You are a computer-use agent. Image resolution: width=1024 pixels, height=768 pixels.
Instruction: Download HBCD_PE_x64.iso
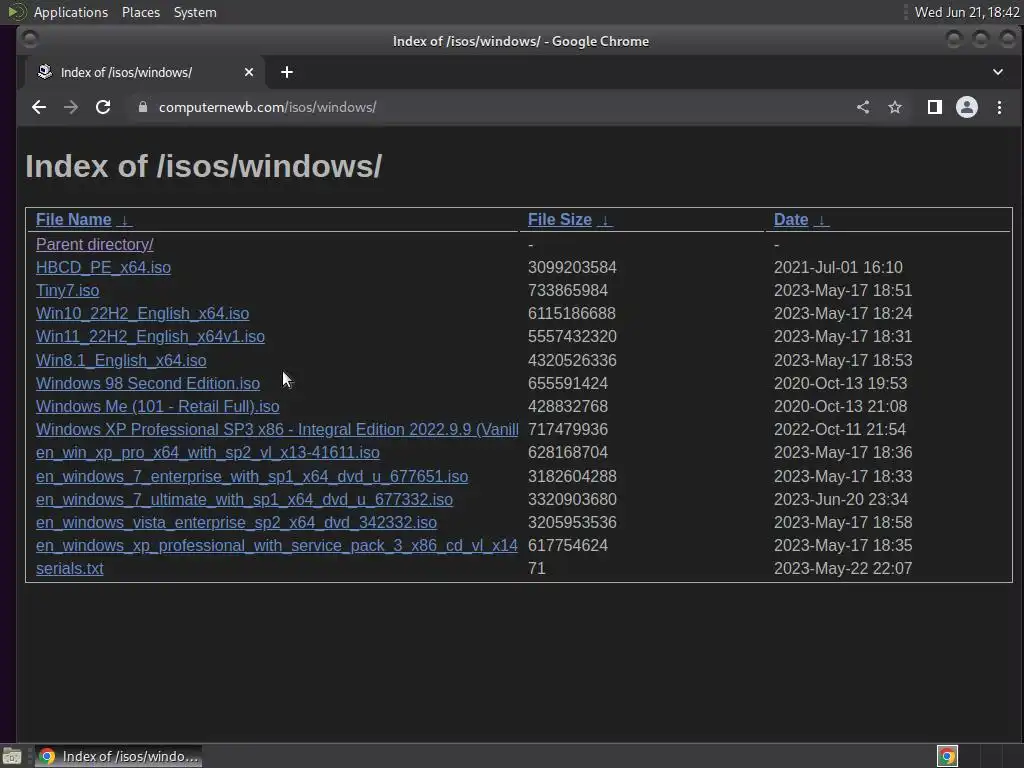pyautogui.click(x=103, y=268)
